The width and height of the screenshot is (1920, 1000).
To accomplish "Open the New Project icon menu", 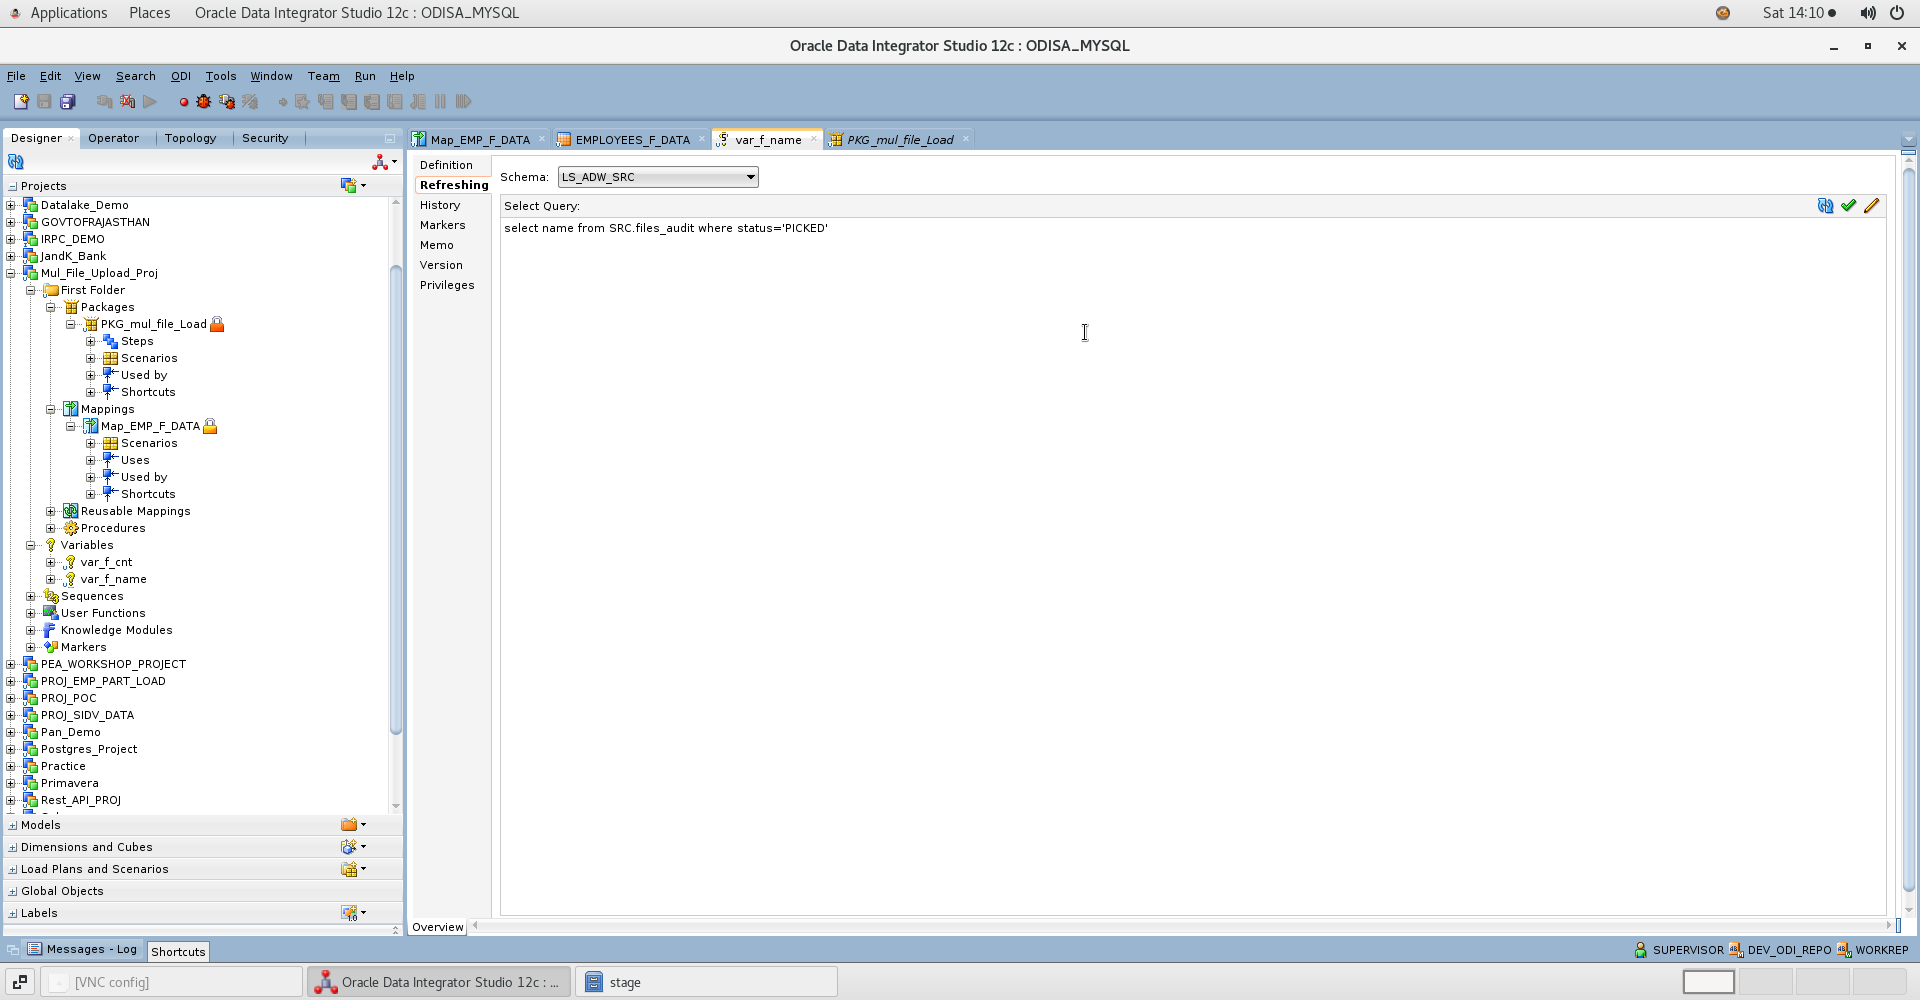I will [353, 185].
